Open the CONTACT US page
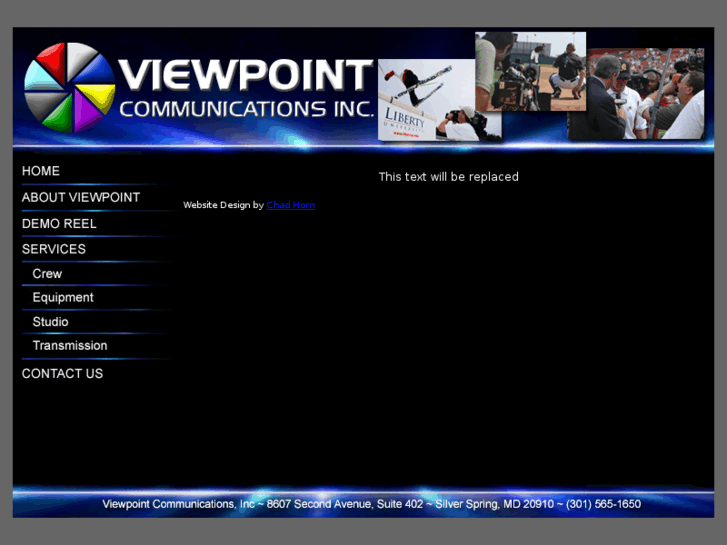This screenshot has width=727, height=545. (62, 373)
